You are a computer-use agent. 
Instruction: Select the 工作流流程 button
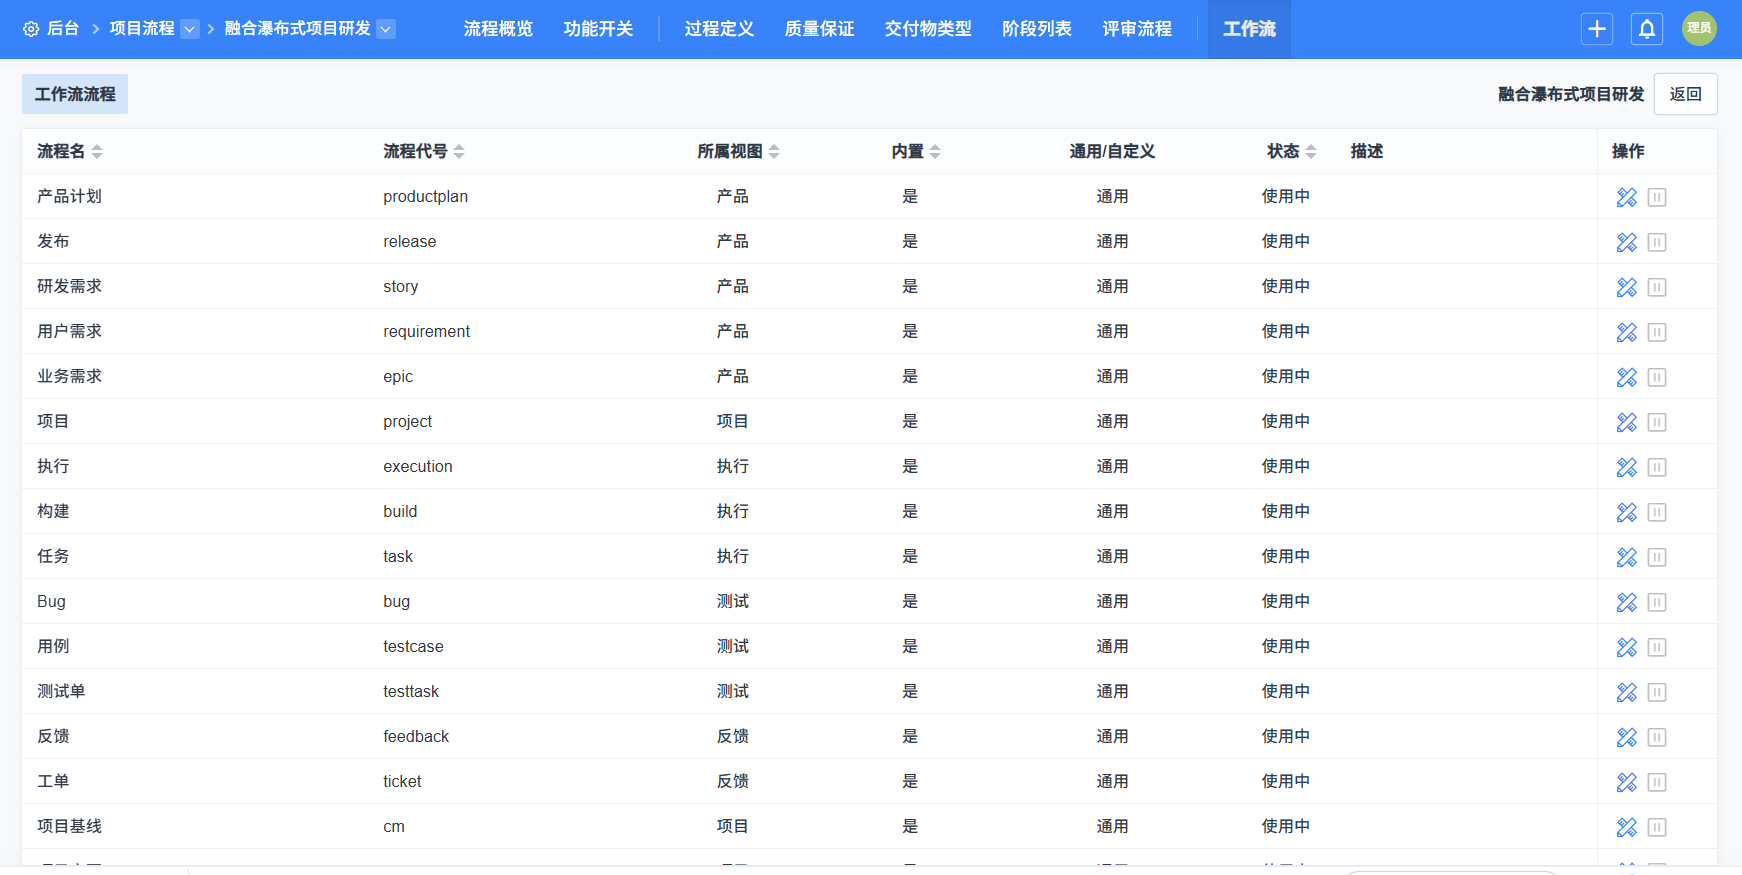pyautogui.click(x=75, y=94)
